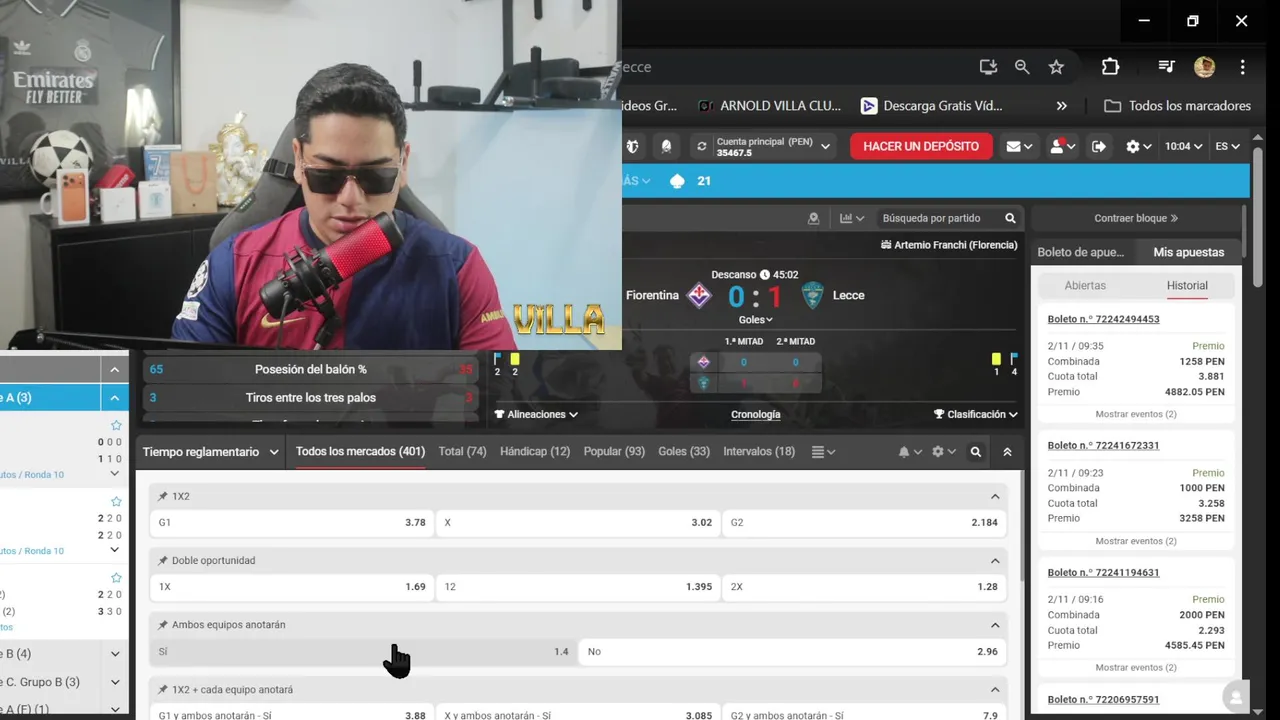Viewport: 1280px width, 720px height.
Task: Unpin the Doble oportunidad market
Action: click(163, 561)
